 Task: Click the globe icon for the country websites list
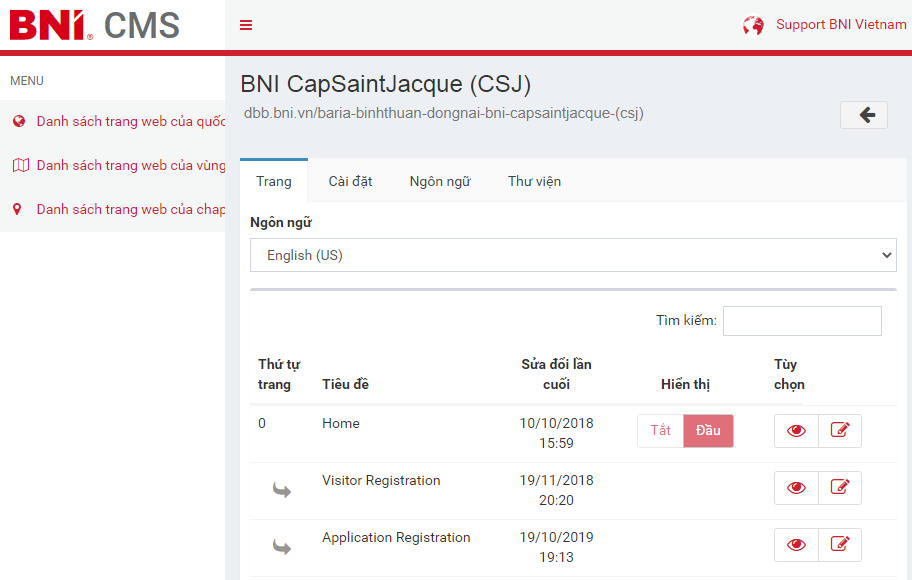pos(18,121)
